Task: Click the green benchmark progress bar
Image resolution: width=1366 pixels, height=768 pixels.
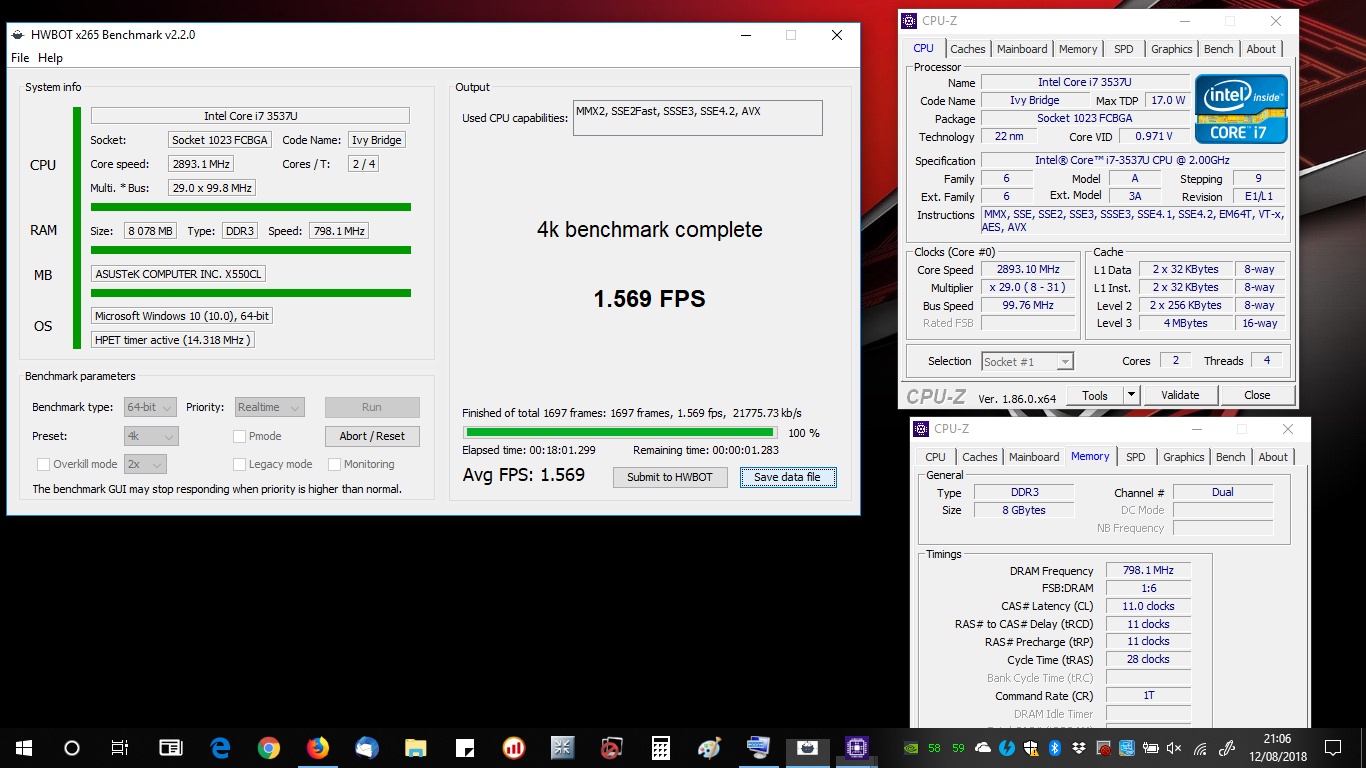Action: 619,433
